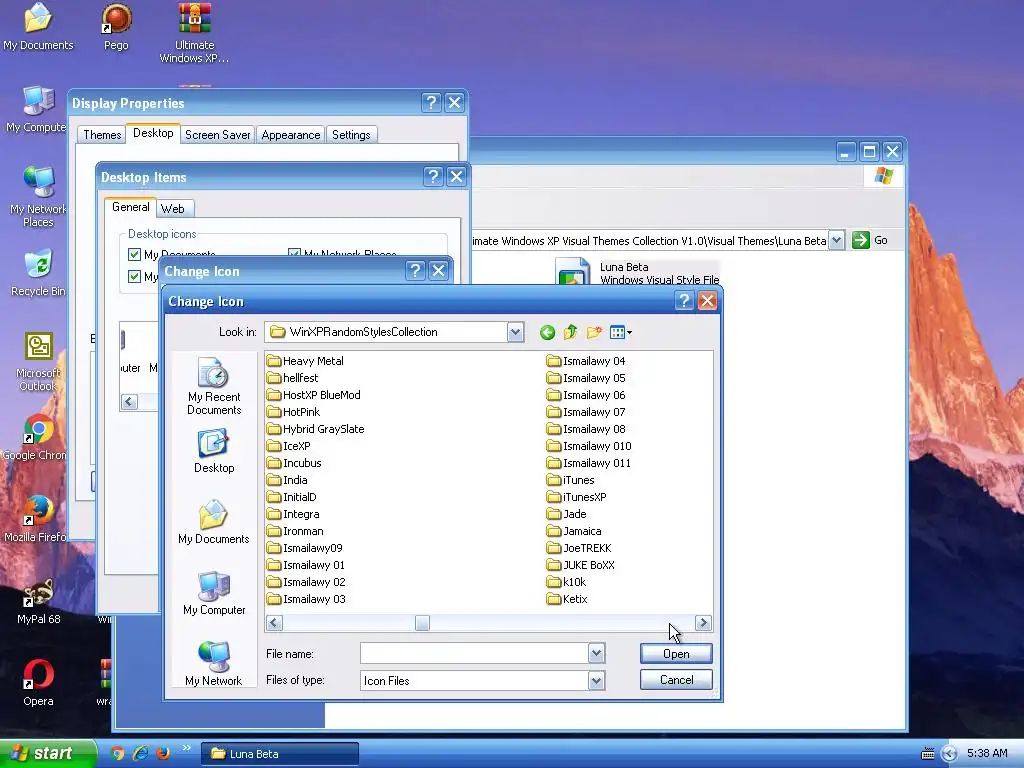Select the Jamaica folder
Image resolution: width=1024 pixels, height=768 pixels.
pos(575,531)
